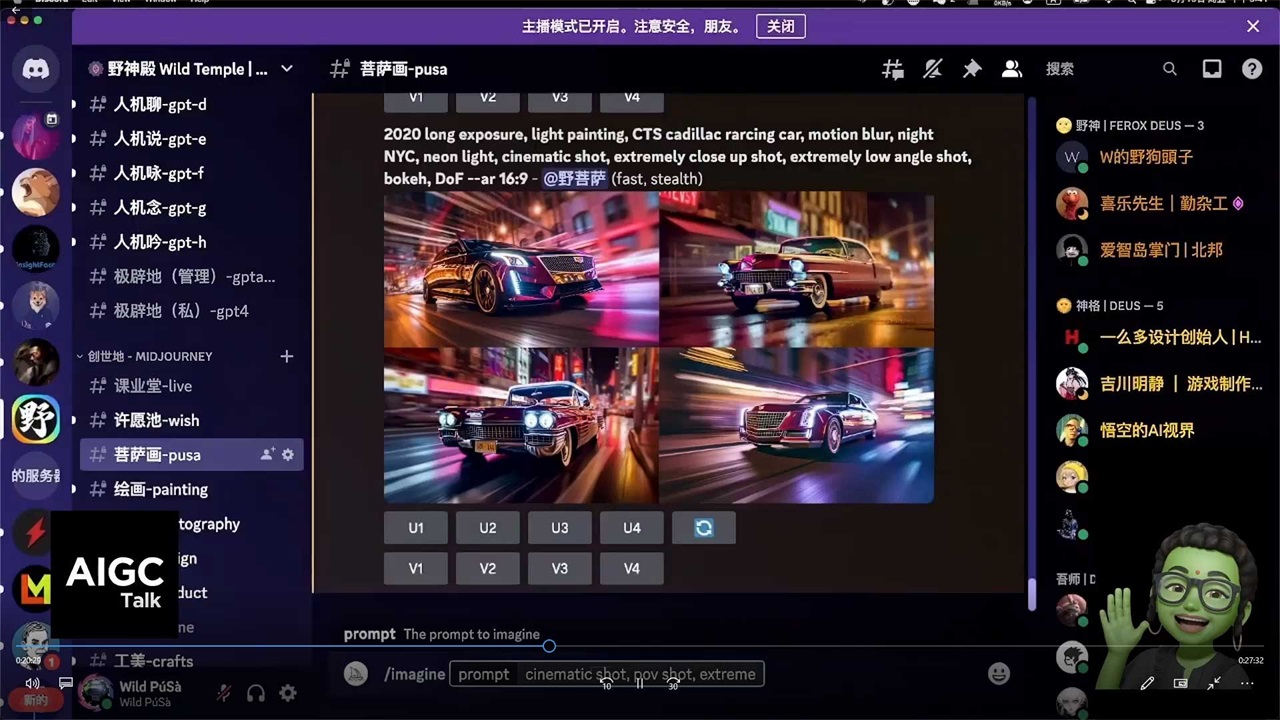
Task: Open the emoji picker in message box
Action: tap(998, 674)
